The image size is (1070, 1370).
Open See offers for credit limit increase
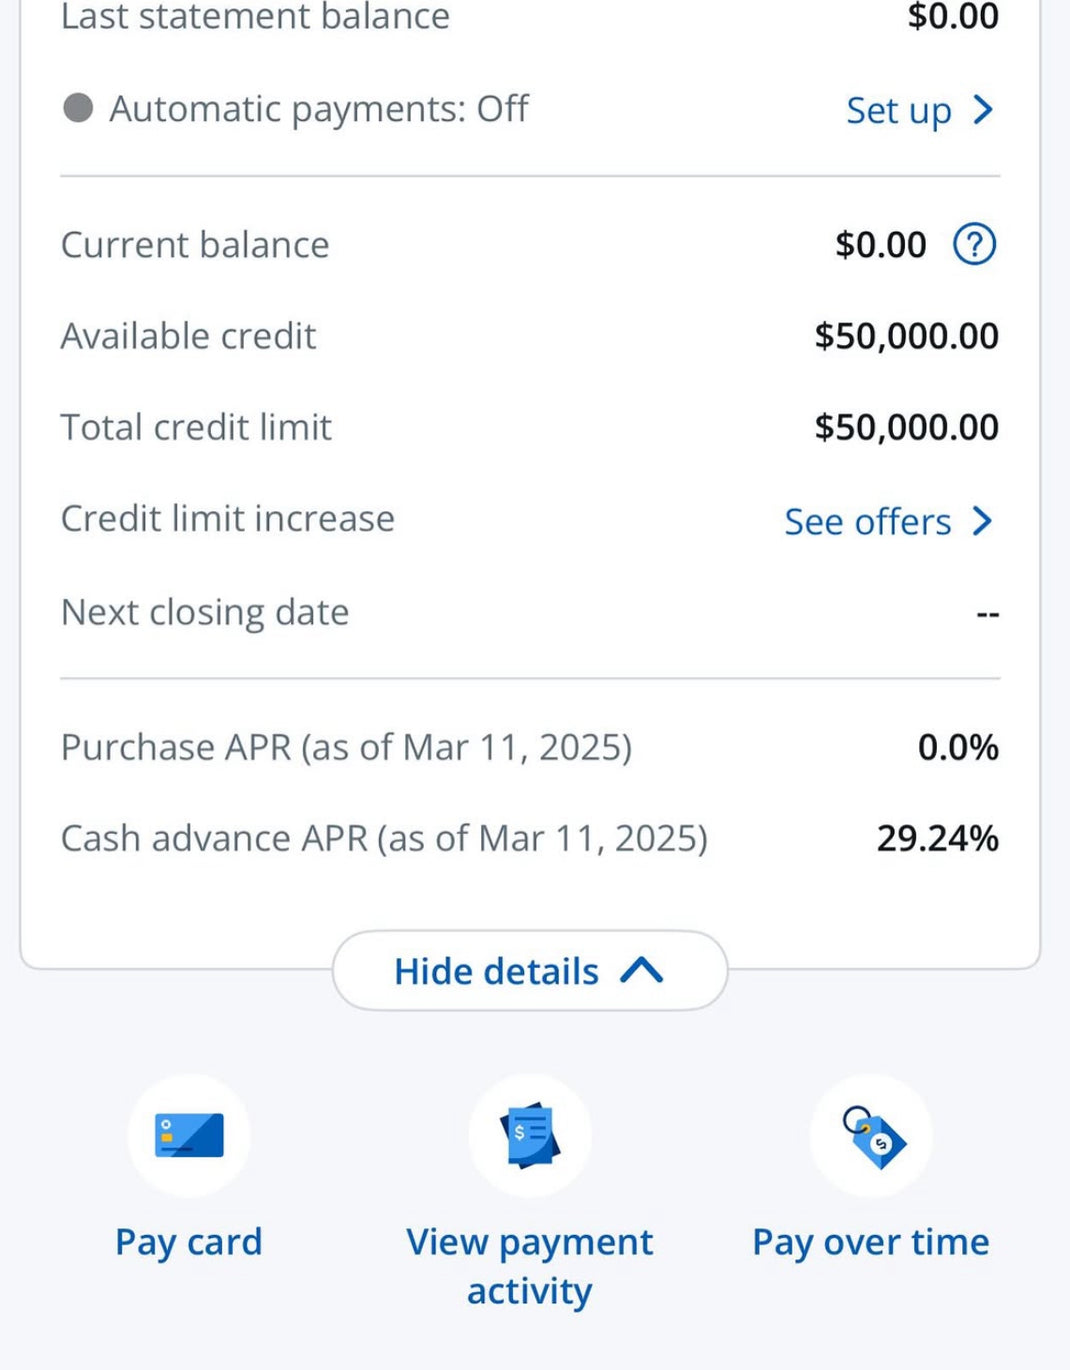[867, 521]
